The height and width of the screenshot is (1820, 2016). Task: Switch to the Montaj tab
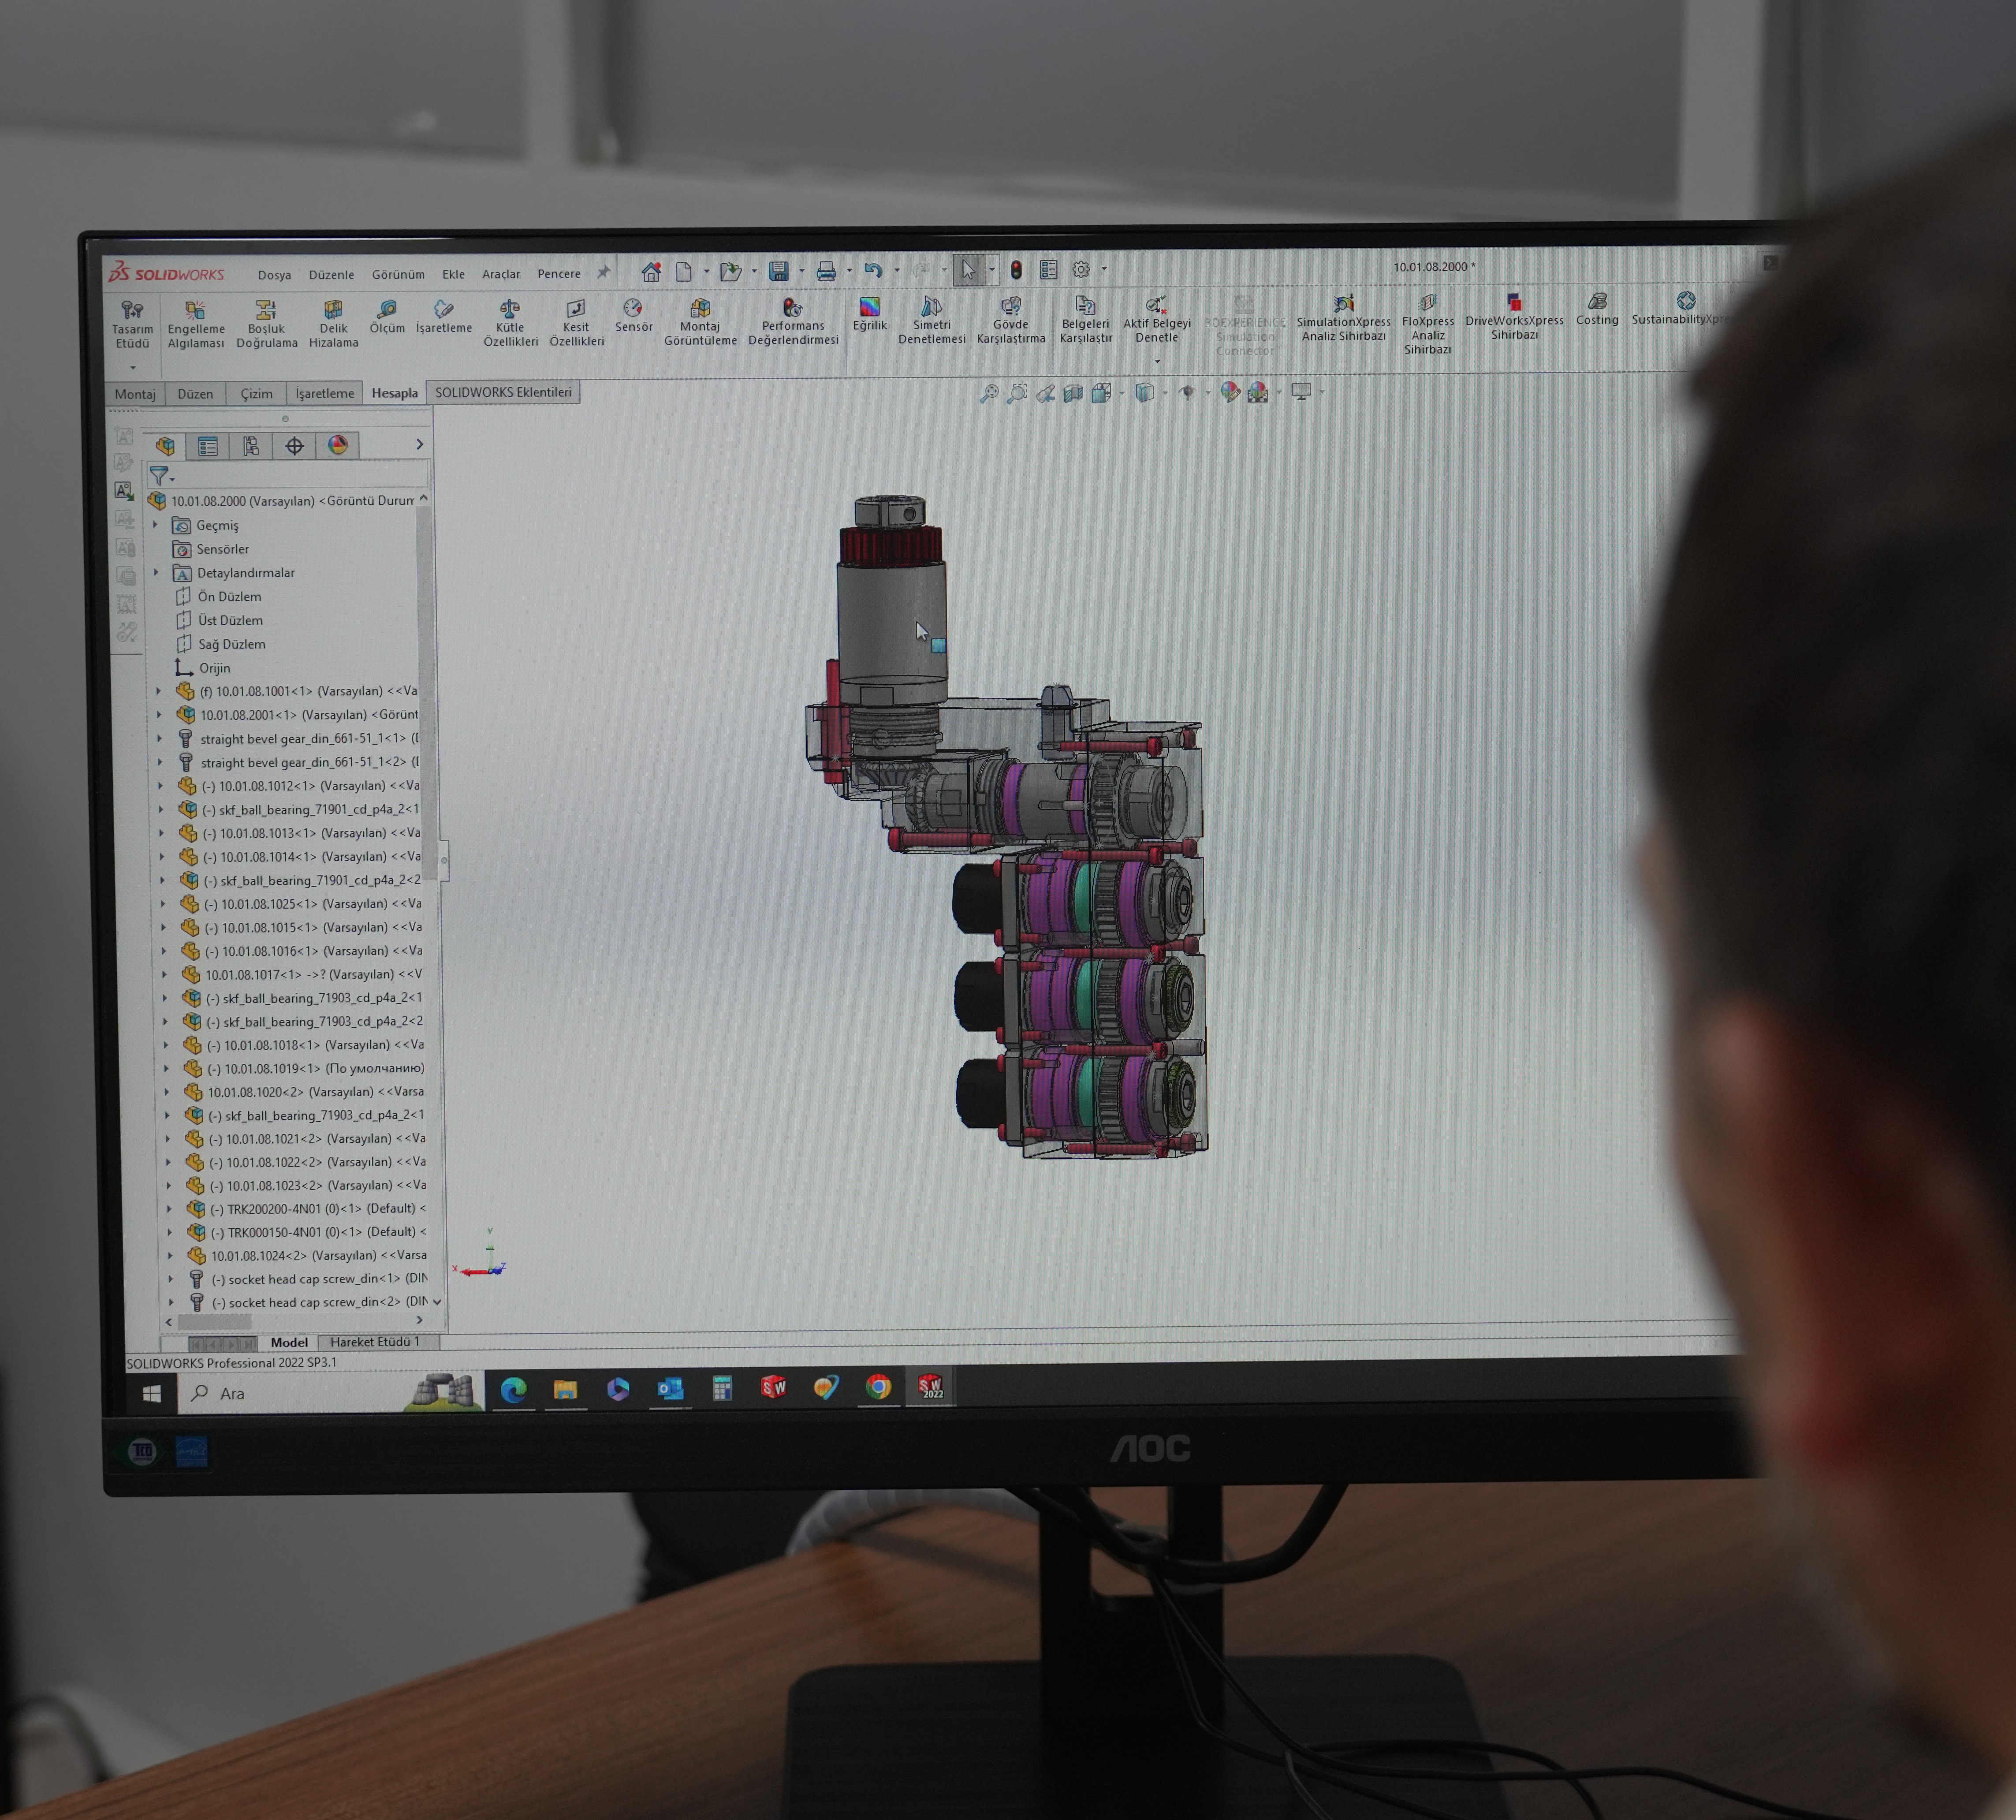(135, 394)
